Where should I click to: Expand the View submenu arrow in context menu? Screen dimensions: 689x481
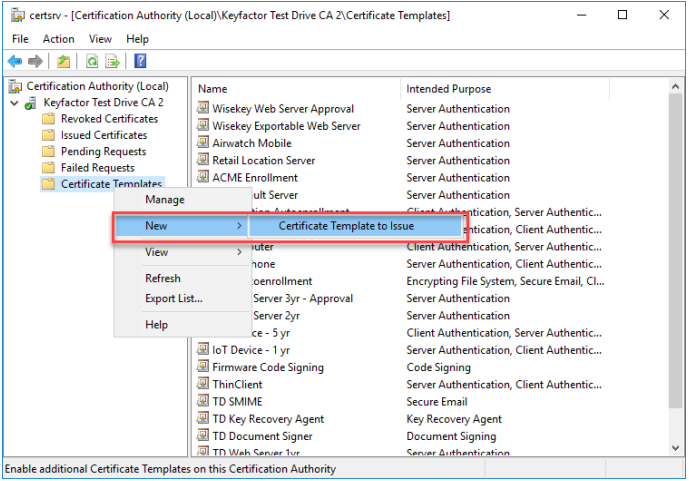click(x=239, y=252)
